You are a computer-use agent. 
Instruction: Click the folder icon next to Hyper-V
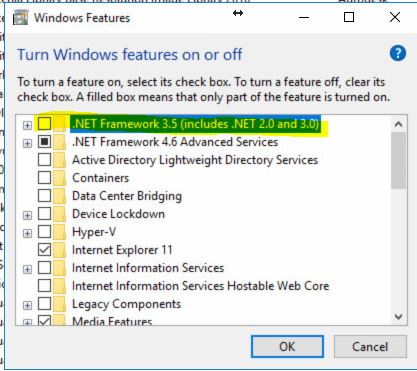pyautogui.click(x=59, y=232)
